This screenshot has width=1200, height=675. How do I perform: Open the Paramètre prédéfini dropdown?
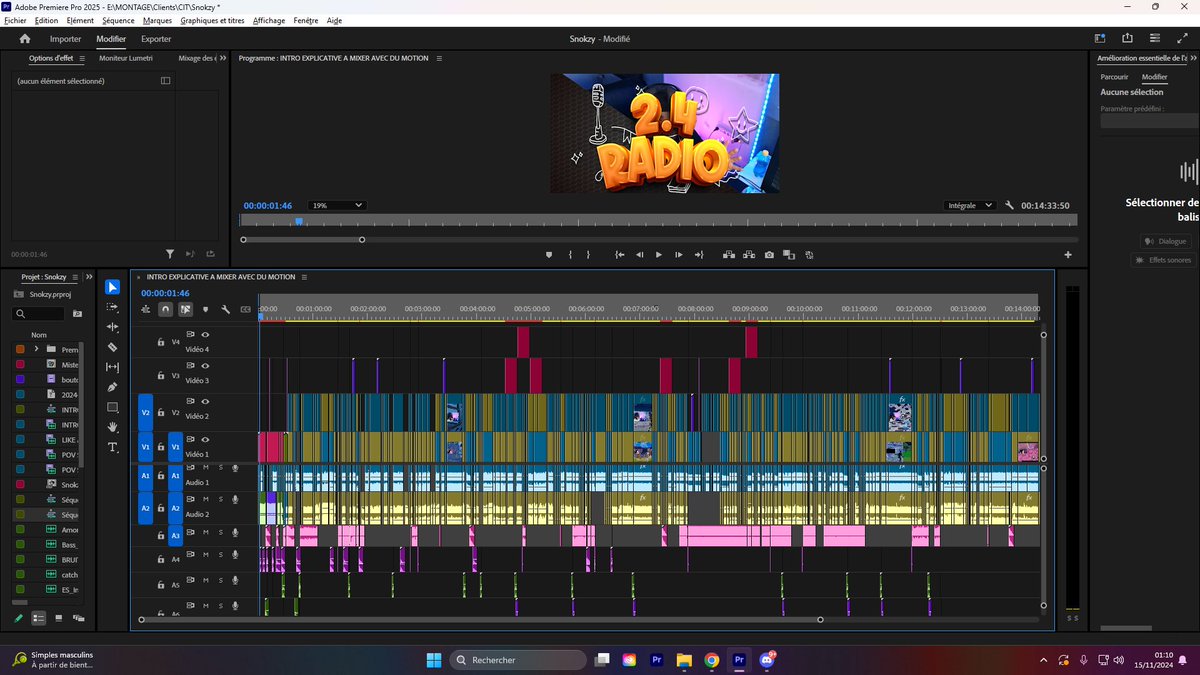pyautogui.click(x=1150, y=121)
